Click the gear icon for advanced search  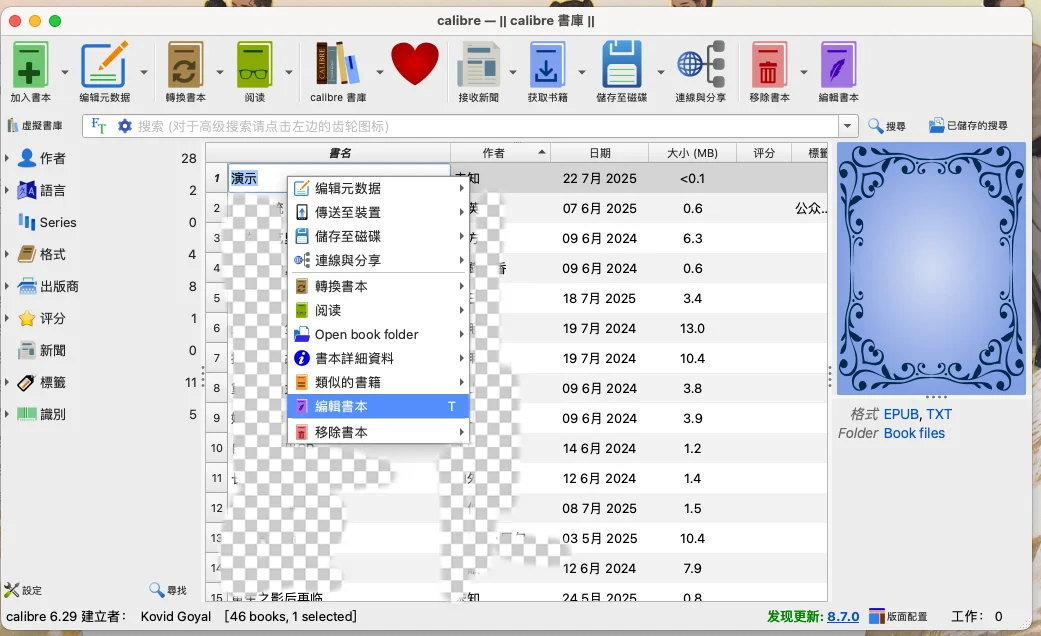point(124,125)
